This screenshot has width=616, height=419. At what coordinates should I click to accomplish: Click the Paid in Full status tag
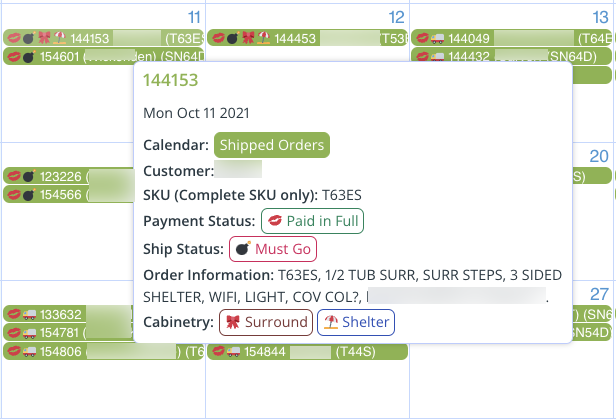pyautogui.click(x=312, y=221)
